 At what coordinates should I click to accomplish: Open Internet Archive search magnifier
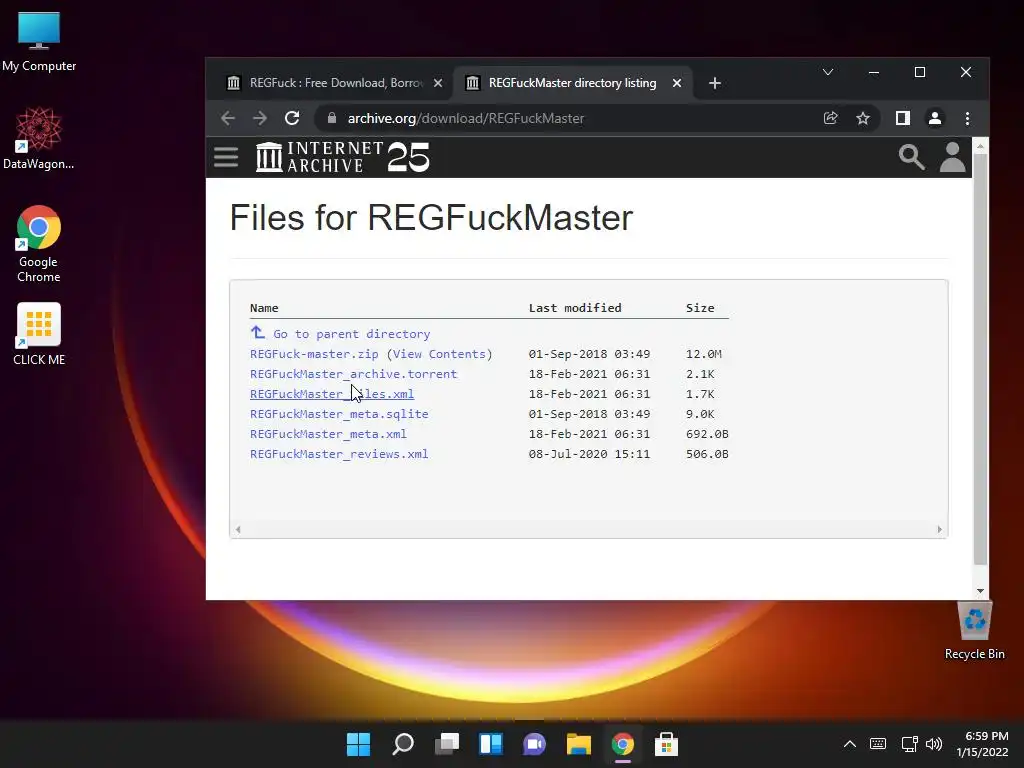[x=911, y=157]
